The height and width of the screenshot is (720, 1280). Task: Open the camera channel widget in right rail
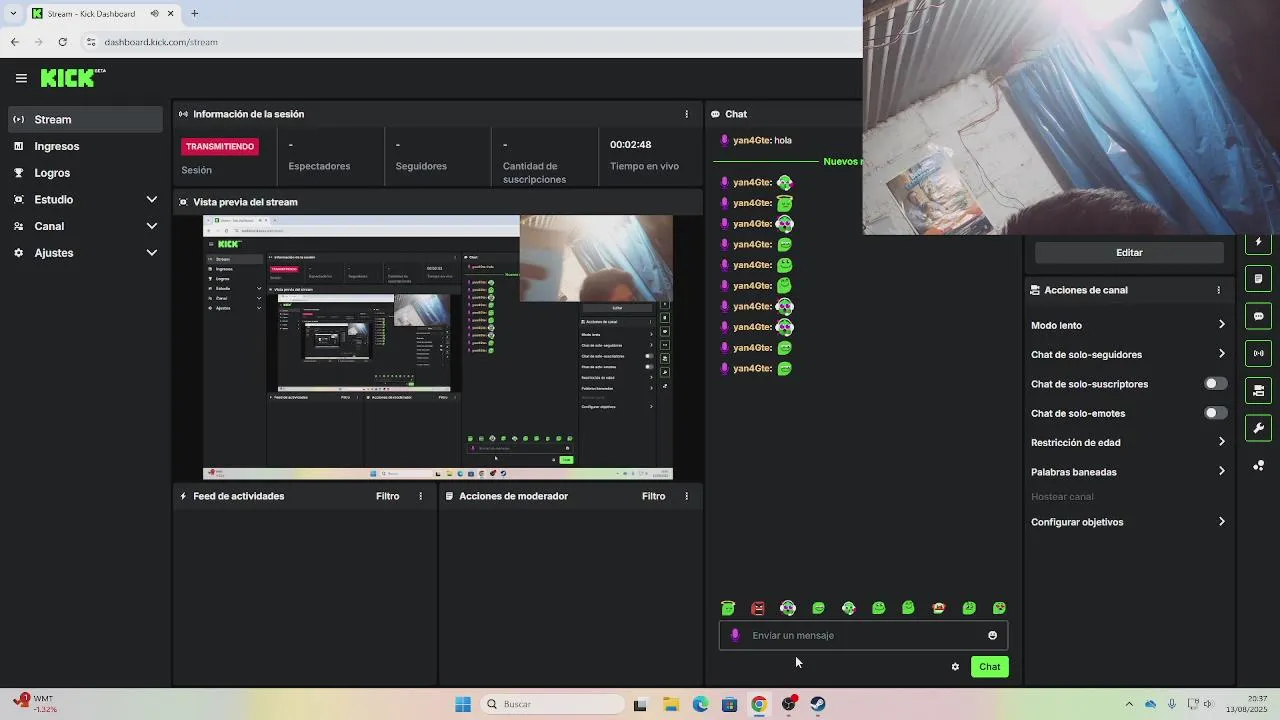pyautogui.click(x=1259, y=391)
